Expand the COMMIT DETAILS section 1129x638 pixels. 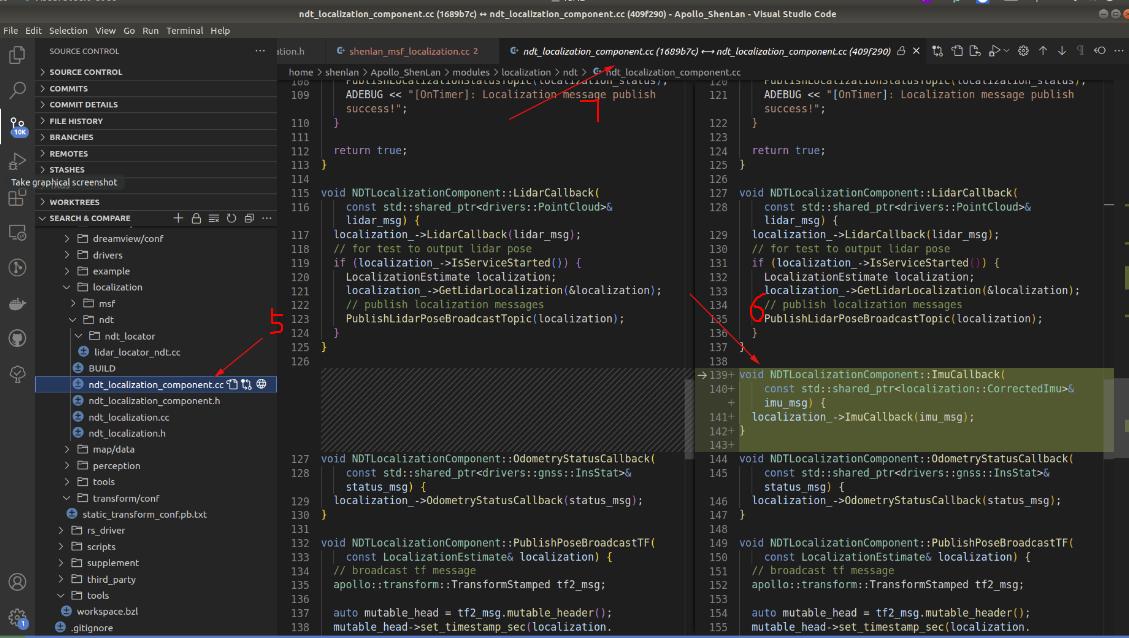pos(156,104)
